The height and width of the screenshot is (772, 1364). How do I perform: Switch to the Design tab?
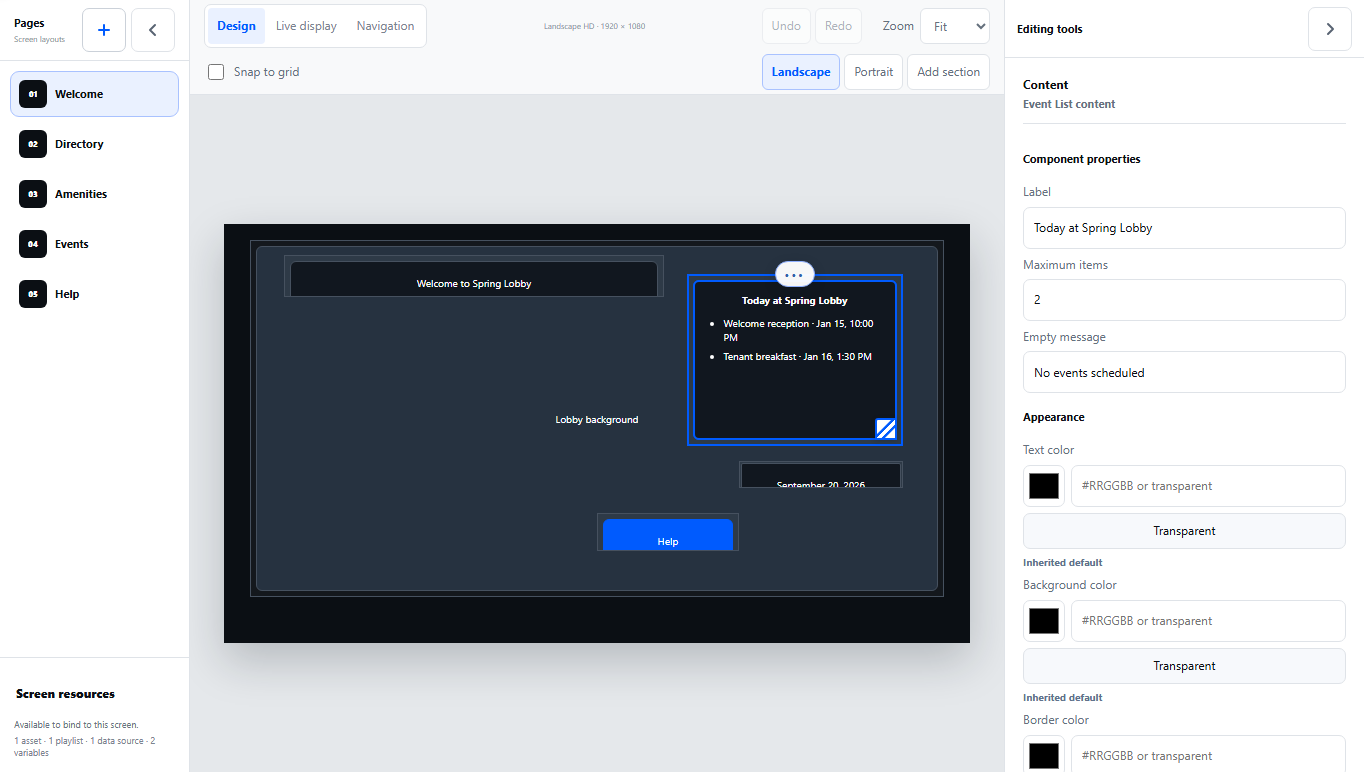(x=237, y=26)
